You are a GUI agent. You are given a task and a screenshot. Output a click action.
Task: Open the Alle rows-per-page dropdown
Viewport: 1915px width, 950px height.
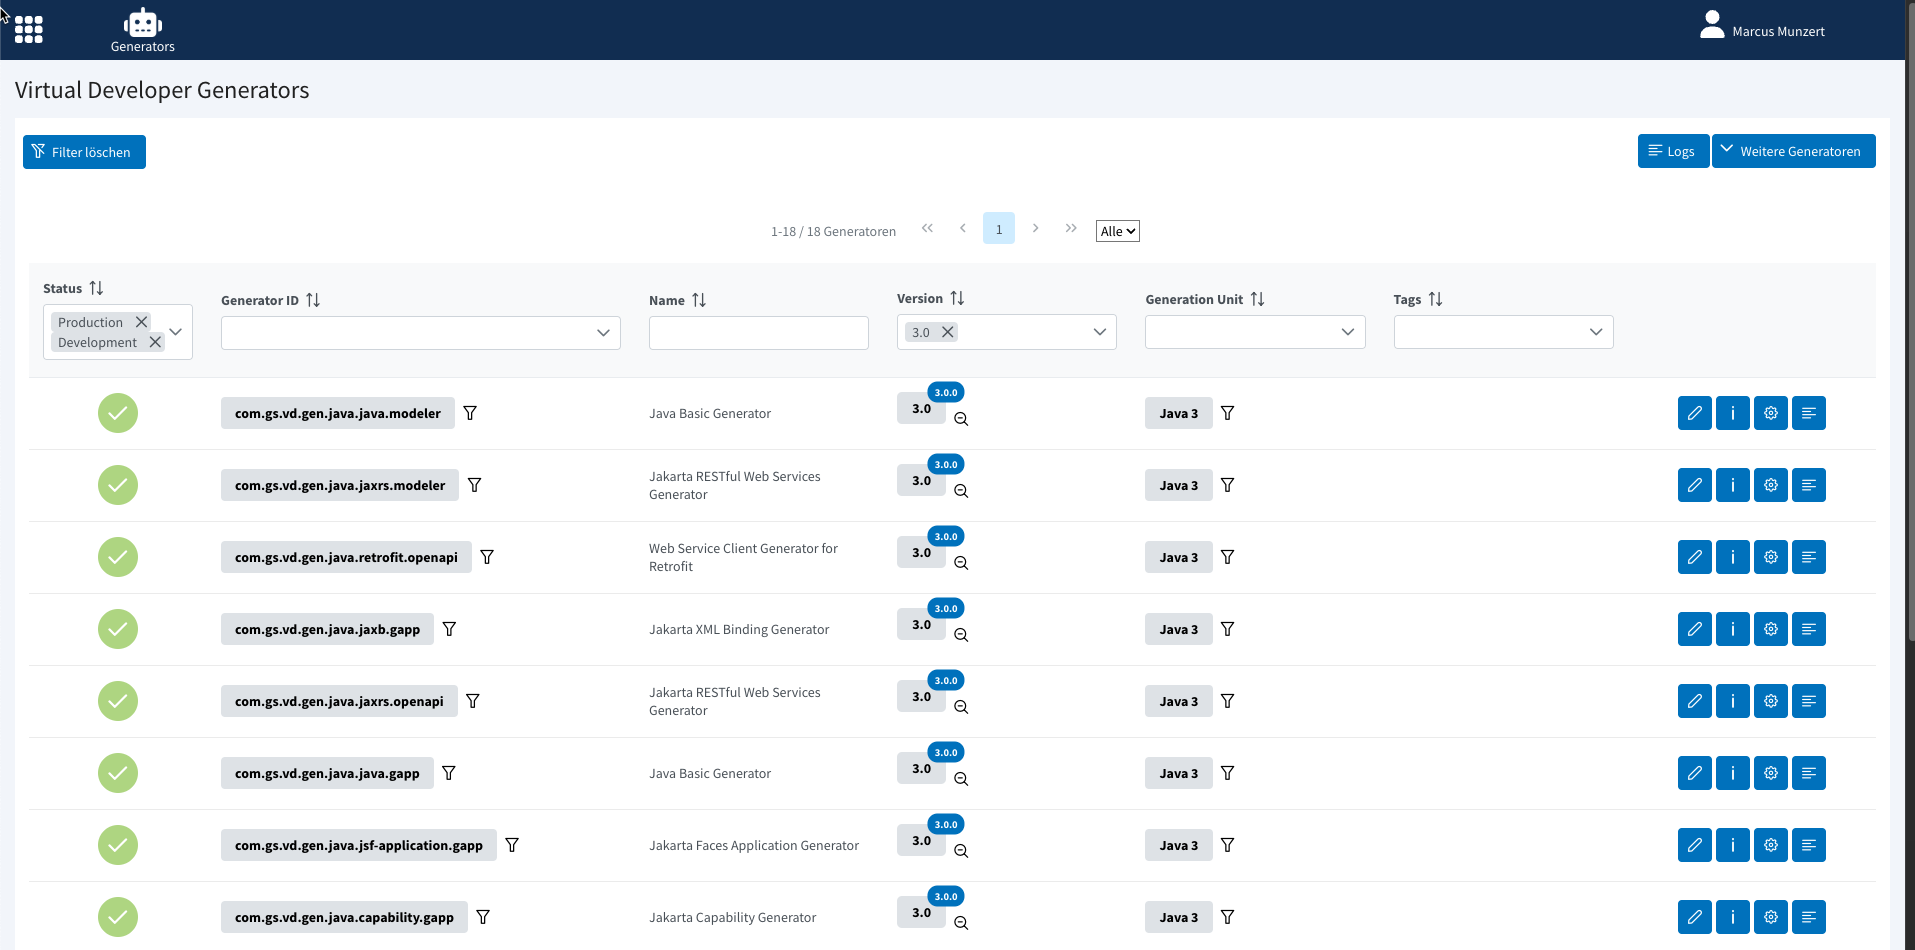tap(1117, 231)
